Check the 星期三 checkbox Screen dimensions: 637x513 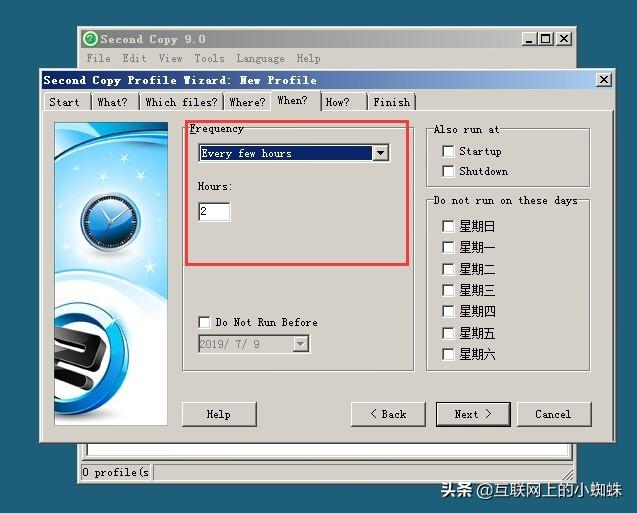[x=448, y=290]
